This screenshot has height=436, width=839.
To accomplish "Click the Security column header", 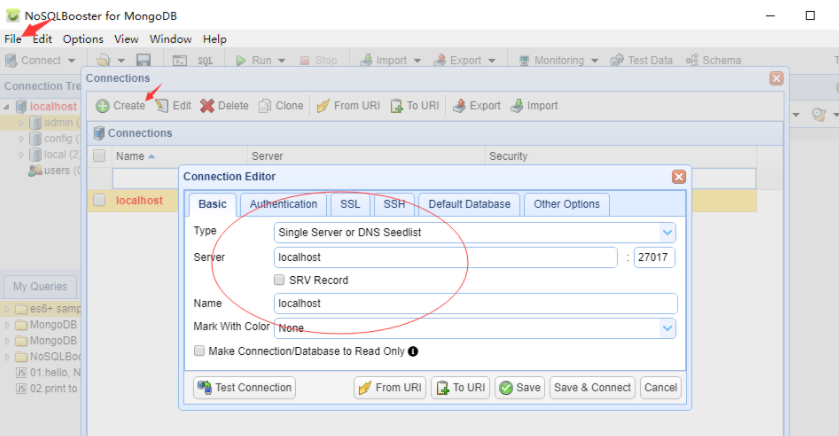I will (x=621, y=156).
